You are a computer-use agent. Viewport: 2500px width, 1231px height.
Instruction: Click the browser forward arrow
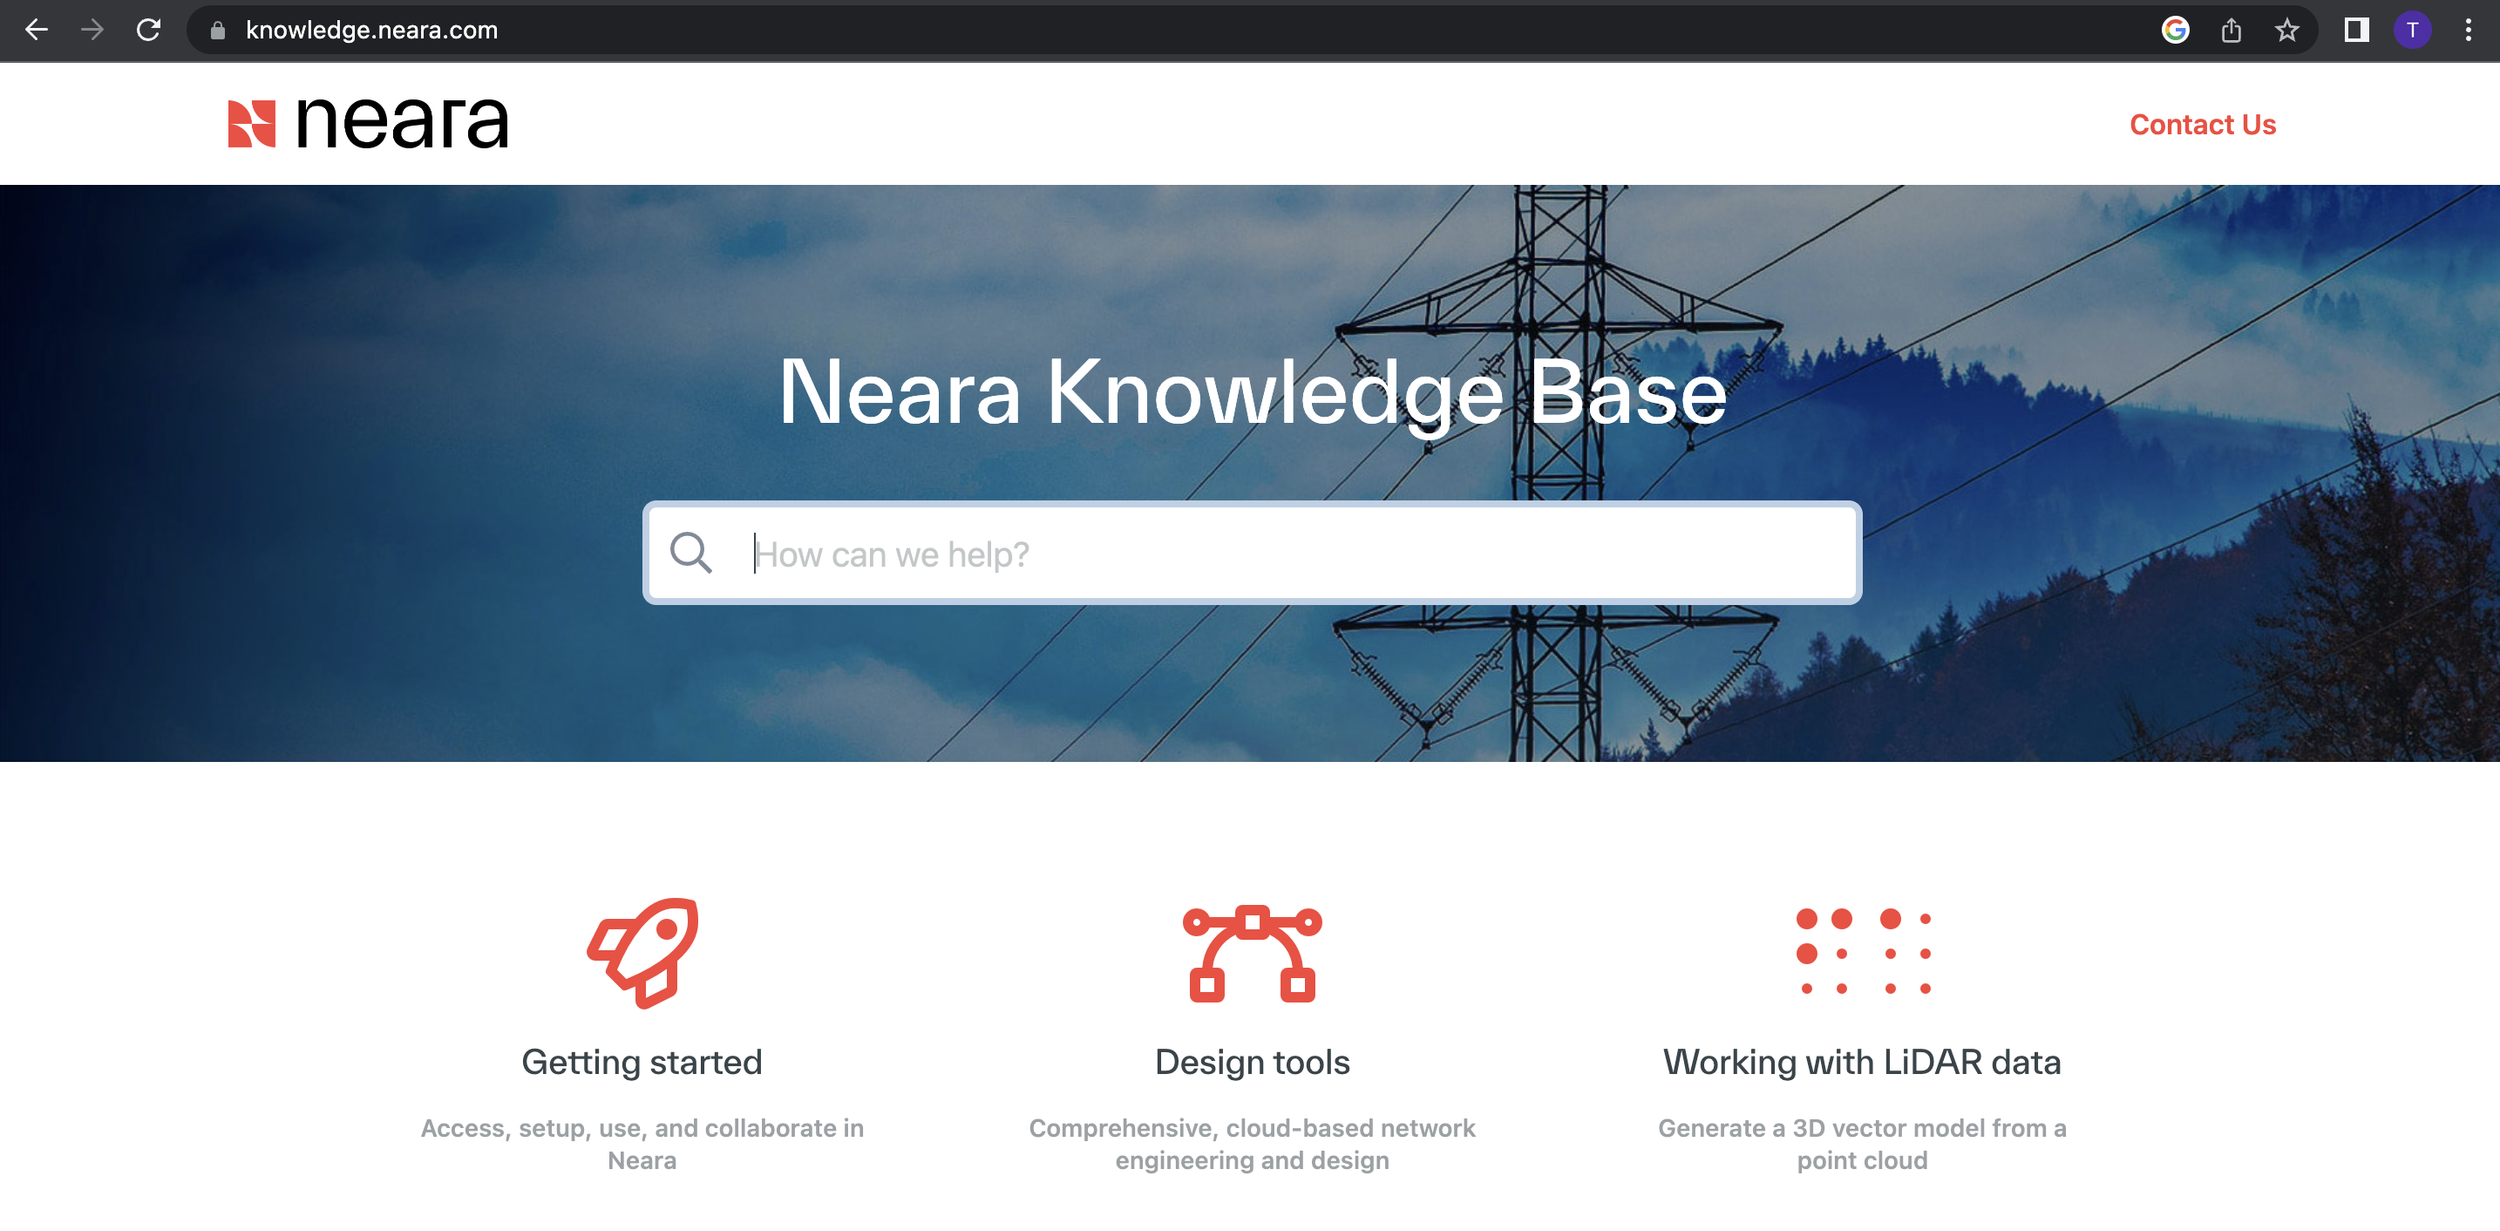pyautogui.click(x=92, y=30)
